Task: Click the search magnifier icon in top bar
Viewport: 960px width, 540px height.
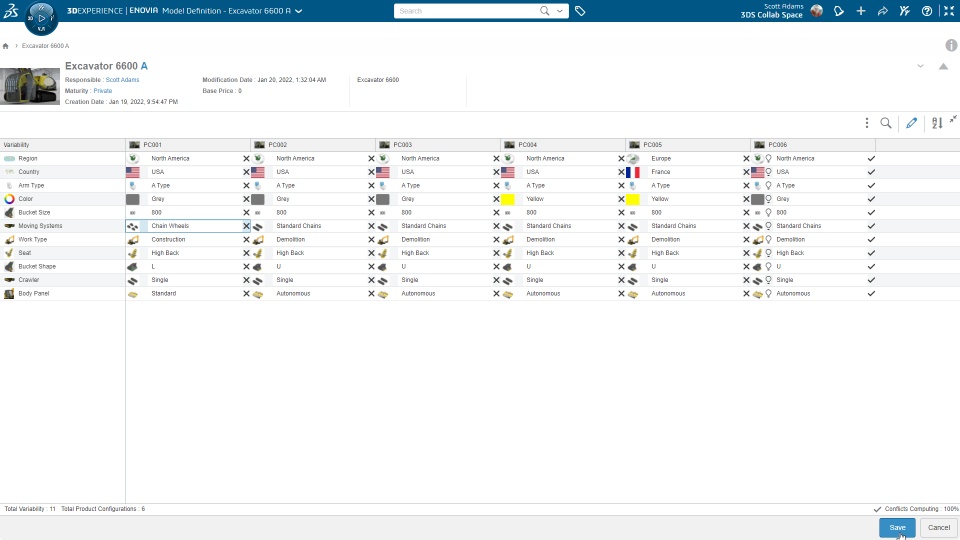Action: [x=544, y=11]
